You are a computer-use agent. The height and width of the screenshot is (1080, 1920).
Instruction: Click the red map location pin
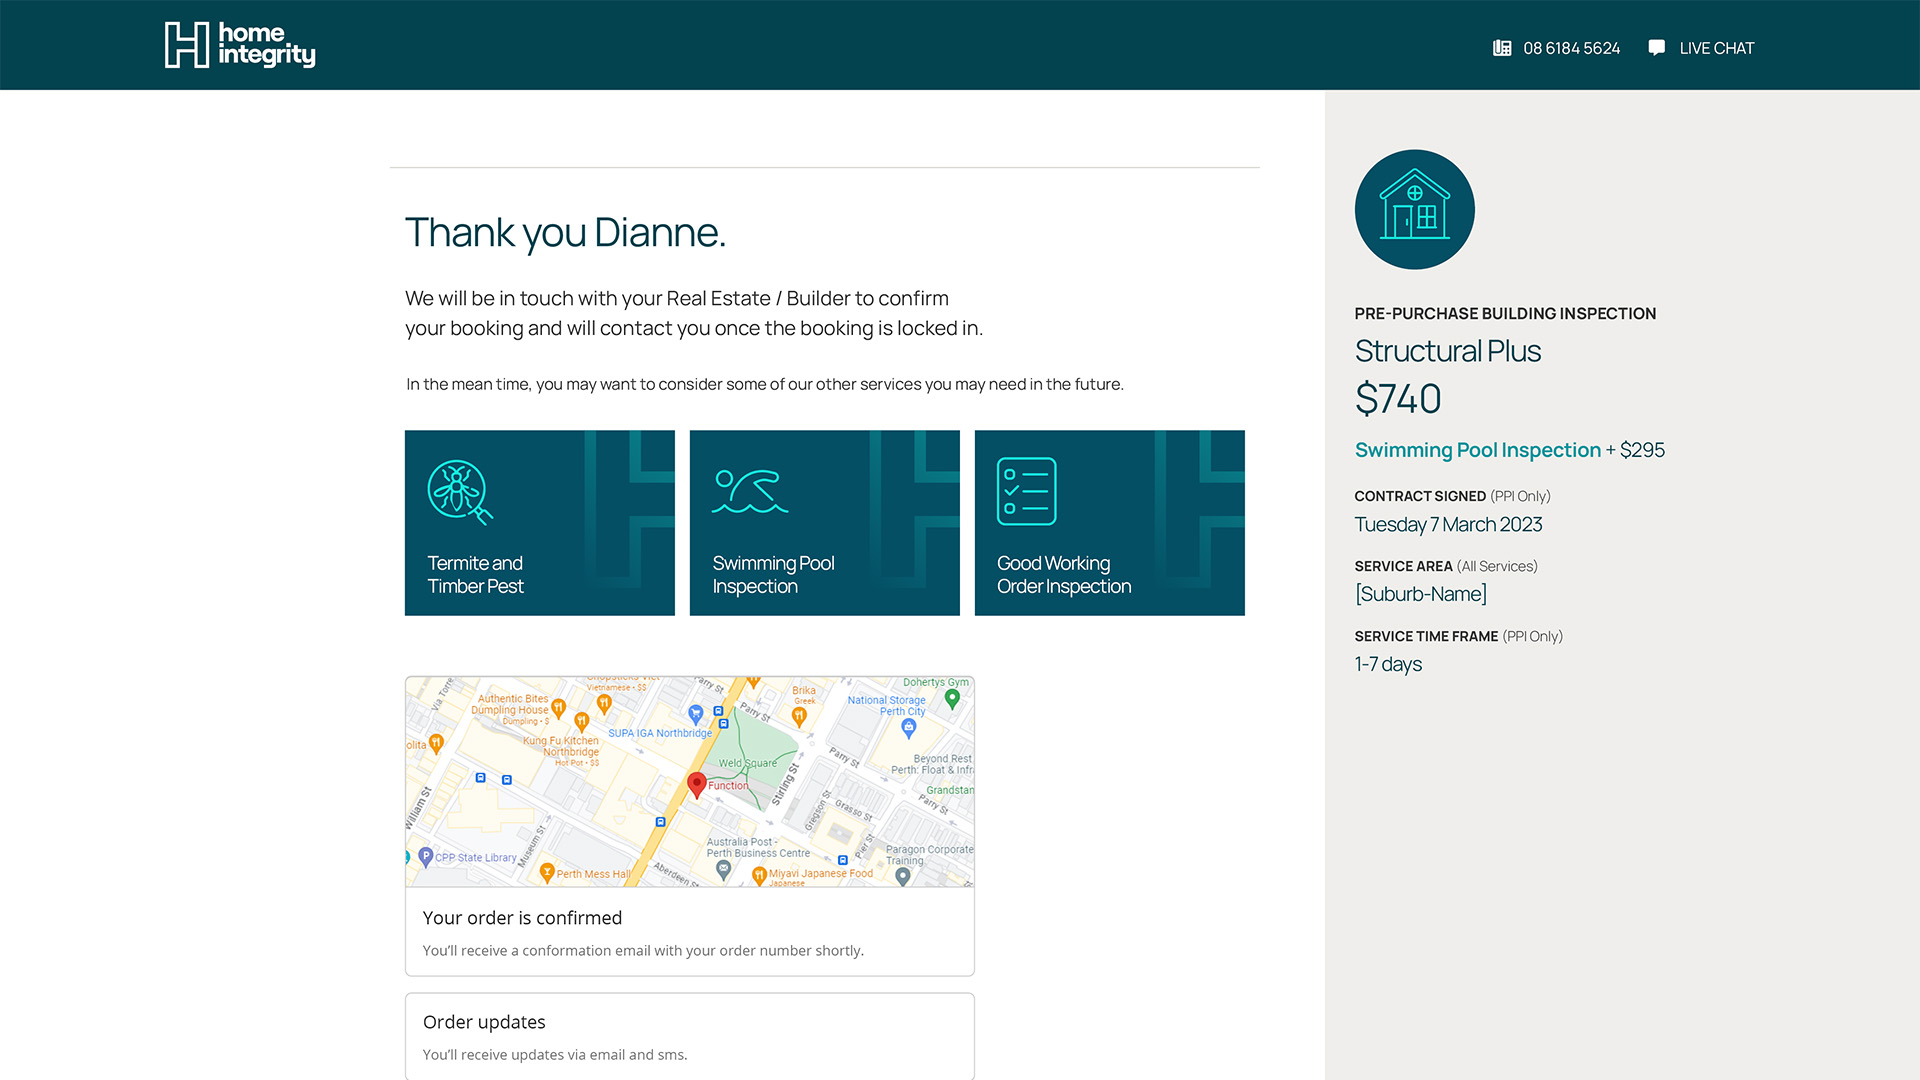697,785
